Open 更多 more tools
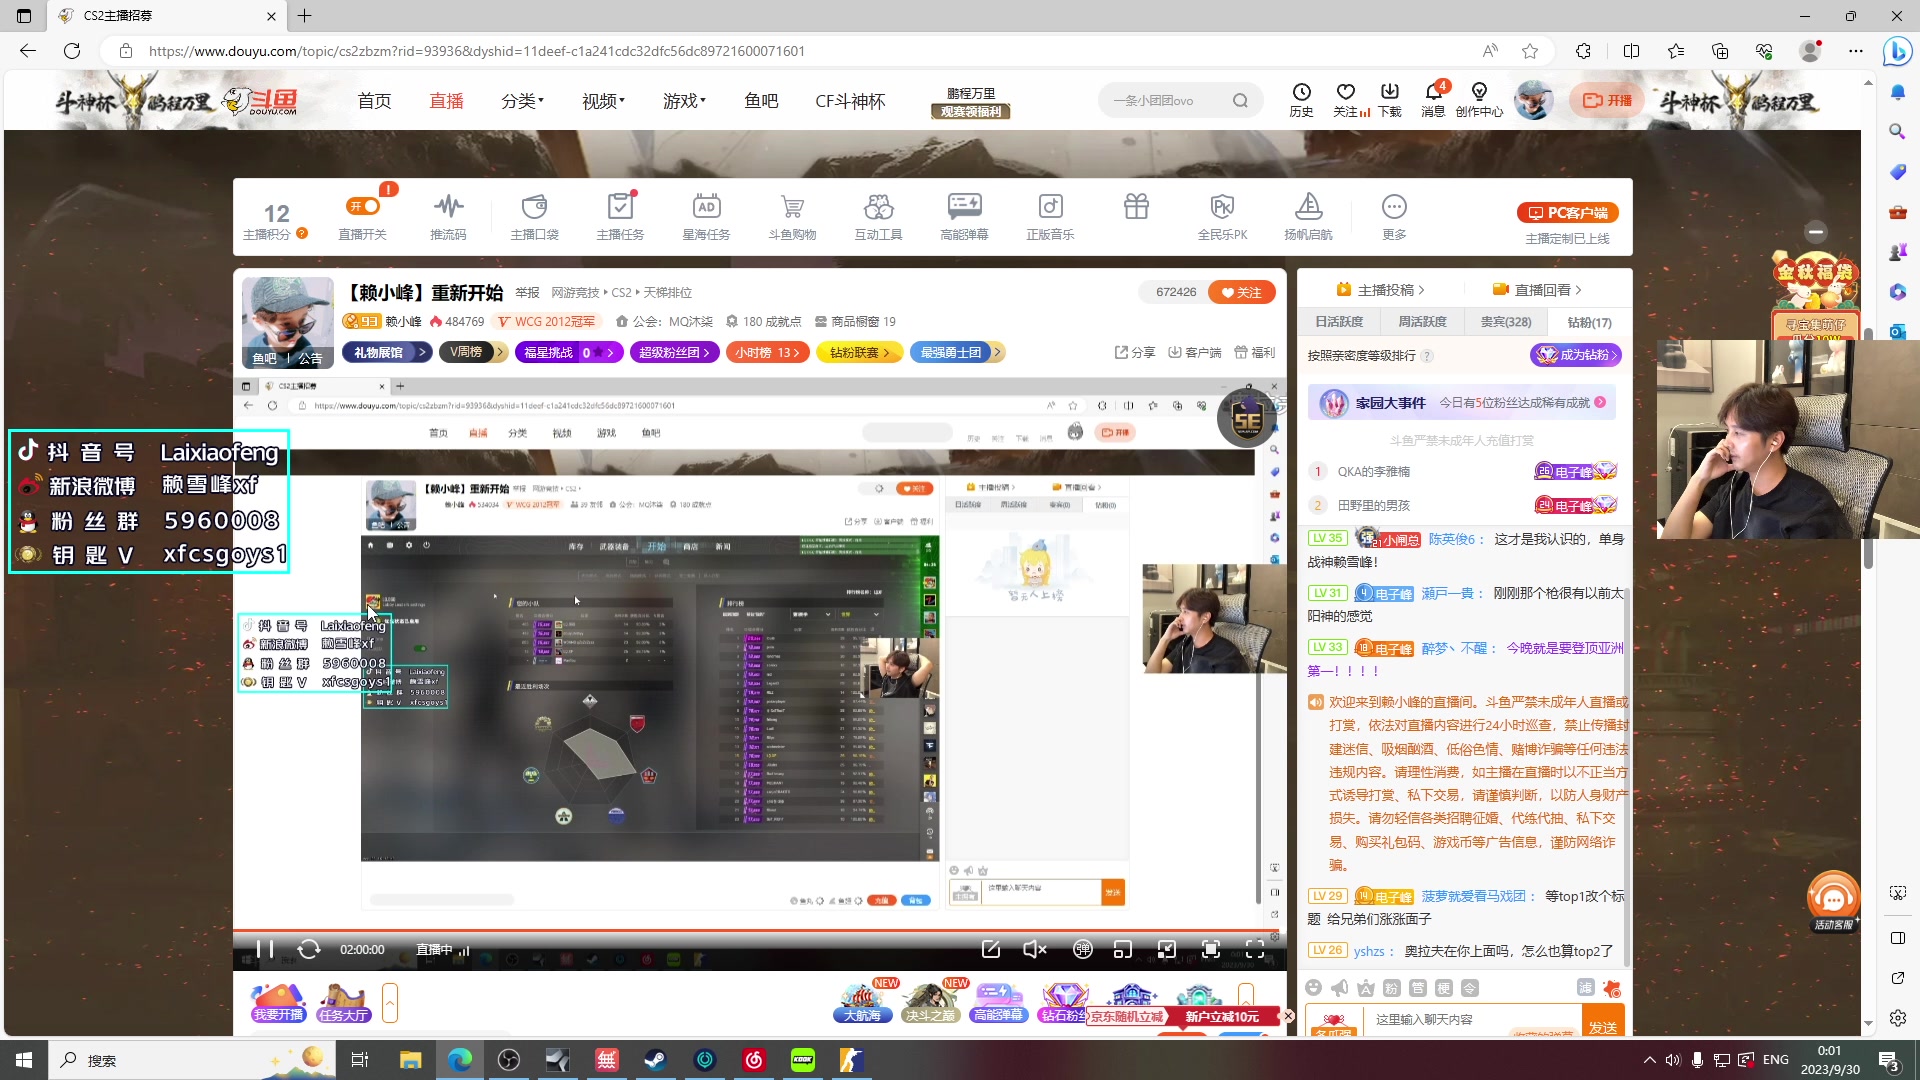The height and width of the screenshot is (1080, 1920). click(1394, 216)
